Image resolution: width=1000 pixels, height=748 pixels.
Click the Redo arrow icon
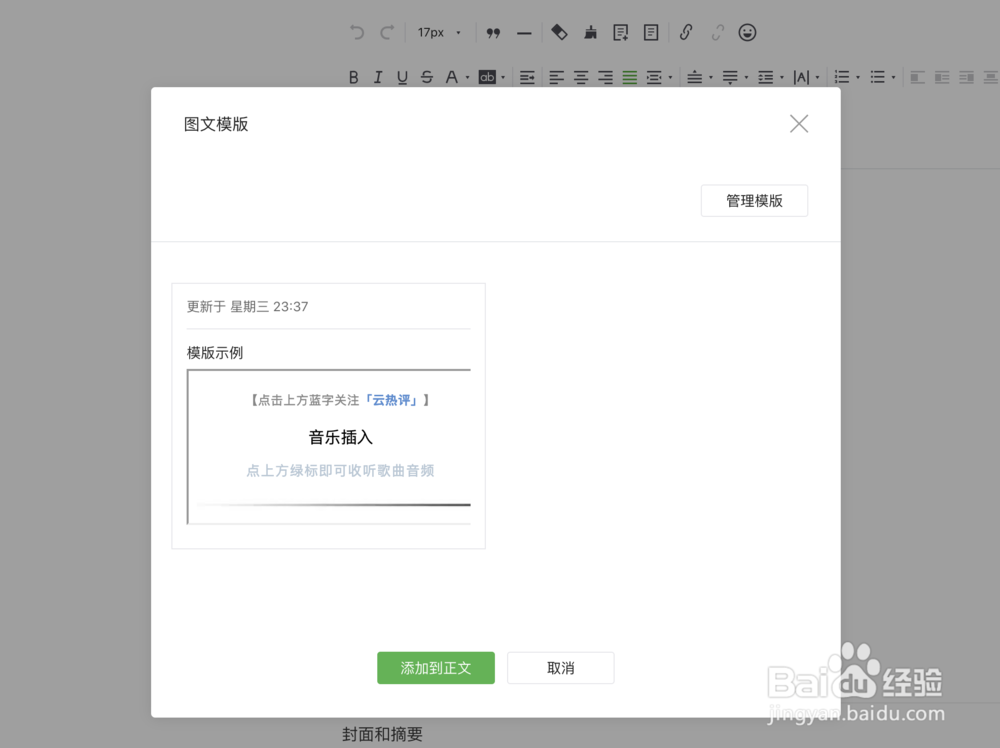tap(385, 32)
